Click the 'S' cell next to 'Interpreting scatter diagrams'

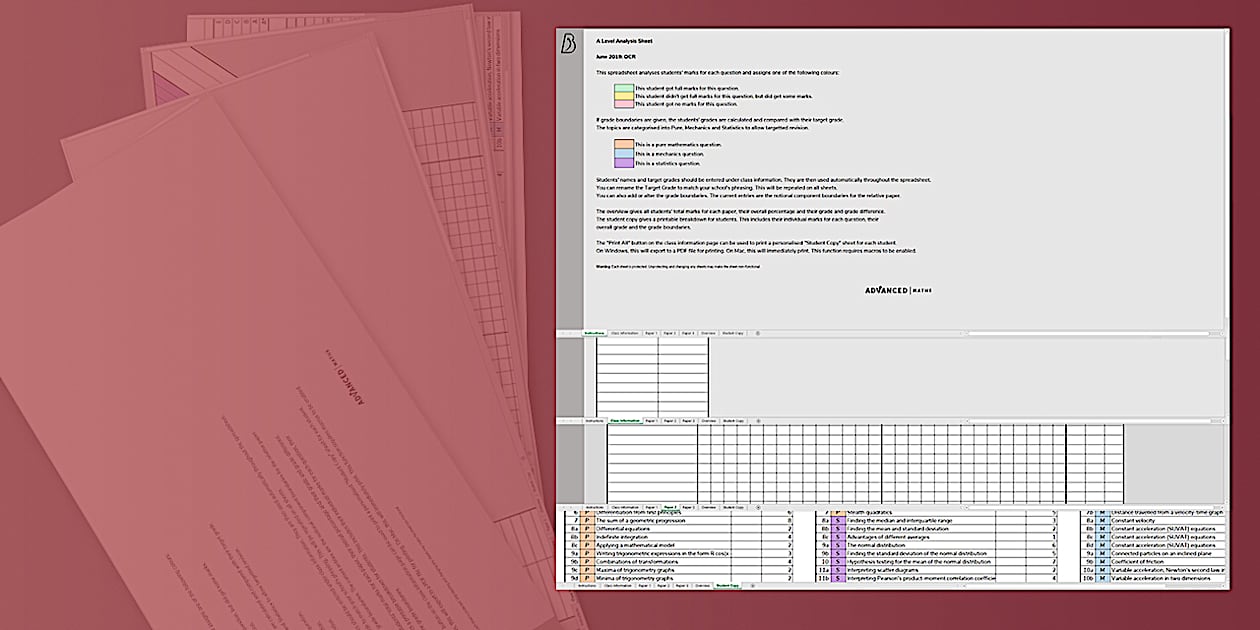839,570
